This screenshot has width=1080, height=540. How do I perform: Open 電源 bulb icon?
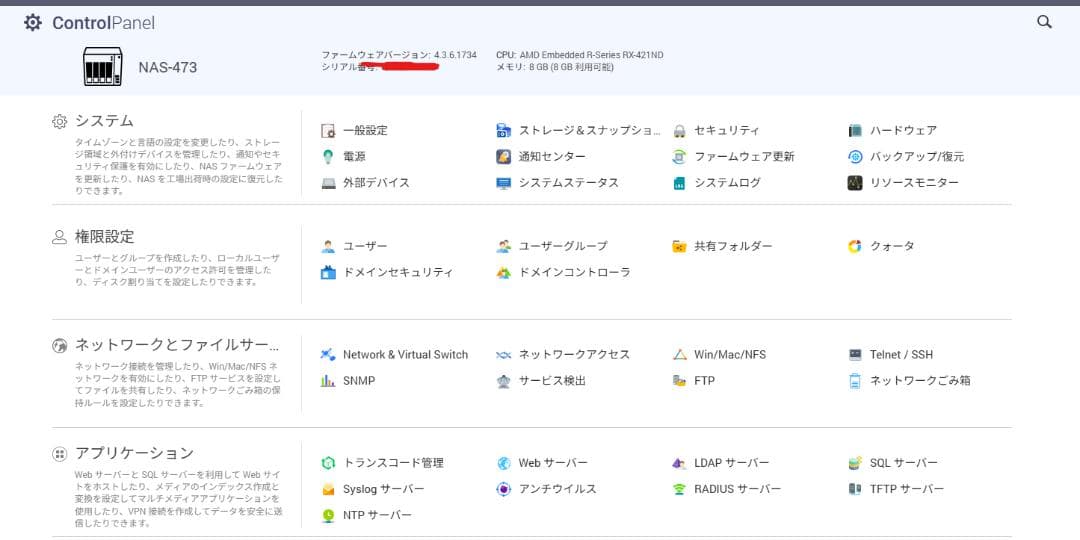click(328, 157)
